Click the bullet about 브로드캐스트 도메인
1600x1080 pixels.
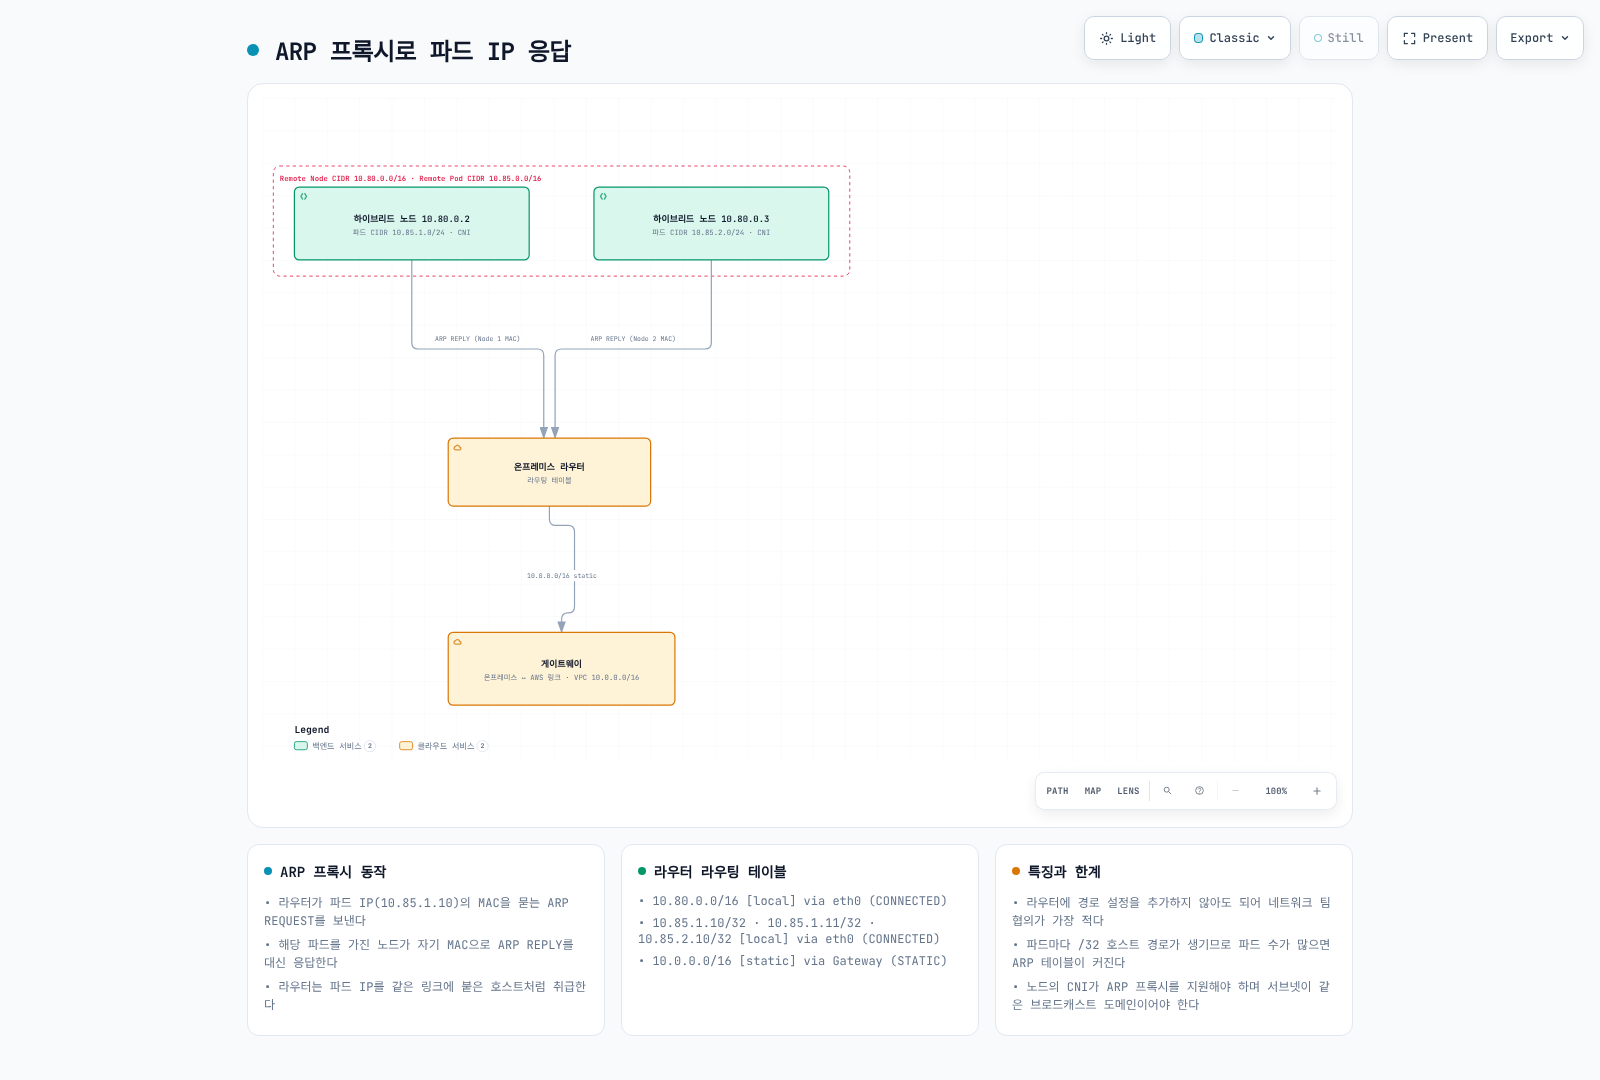pyautogui.click(x=1171, y=995)
